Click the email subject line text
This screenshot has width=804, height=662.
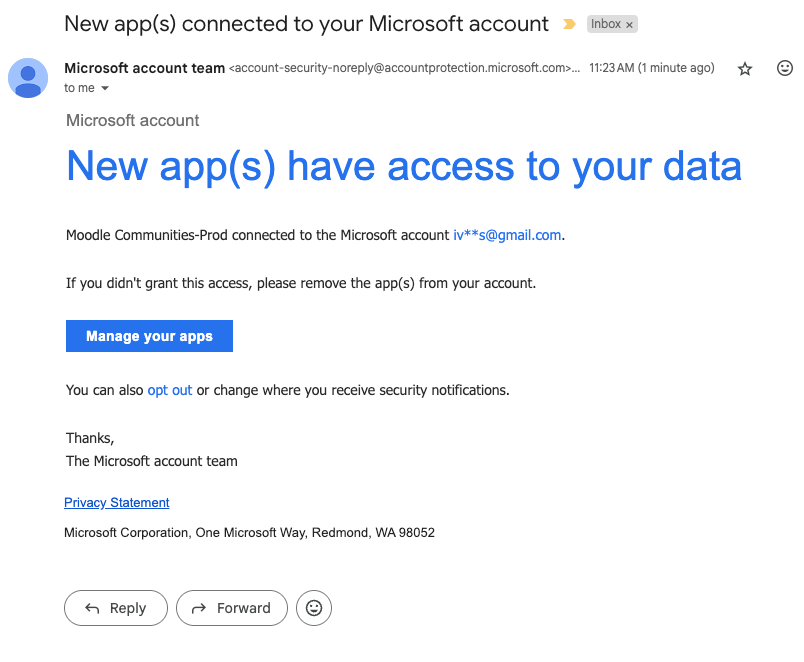[306, 24]
